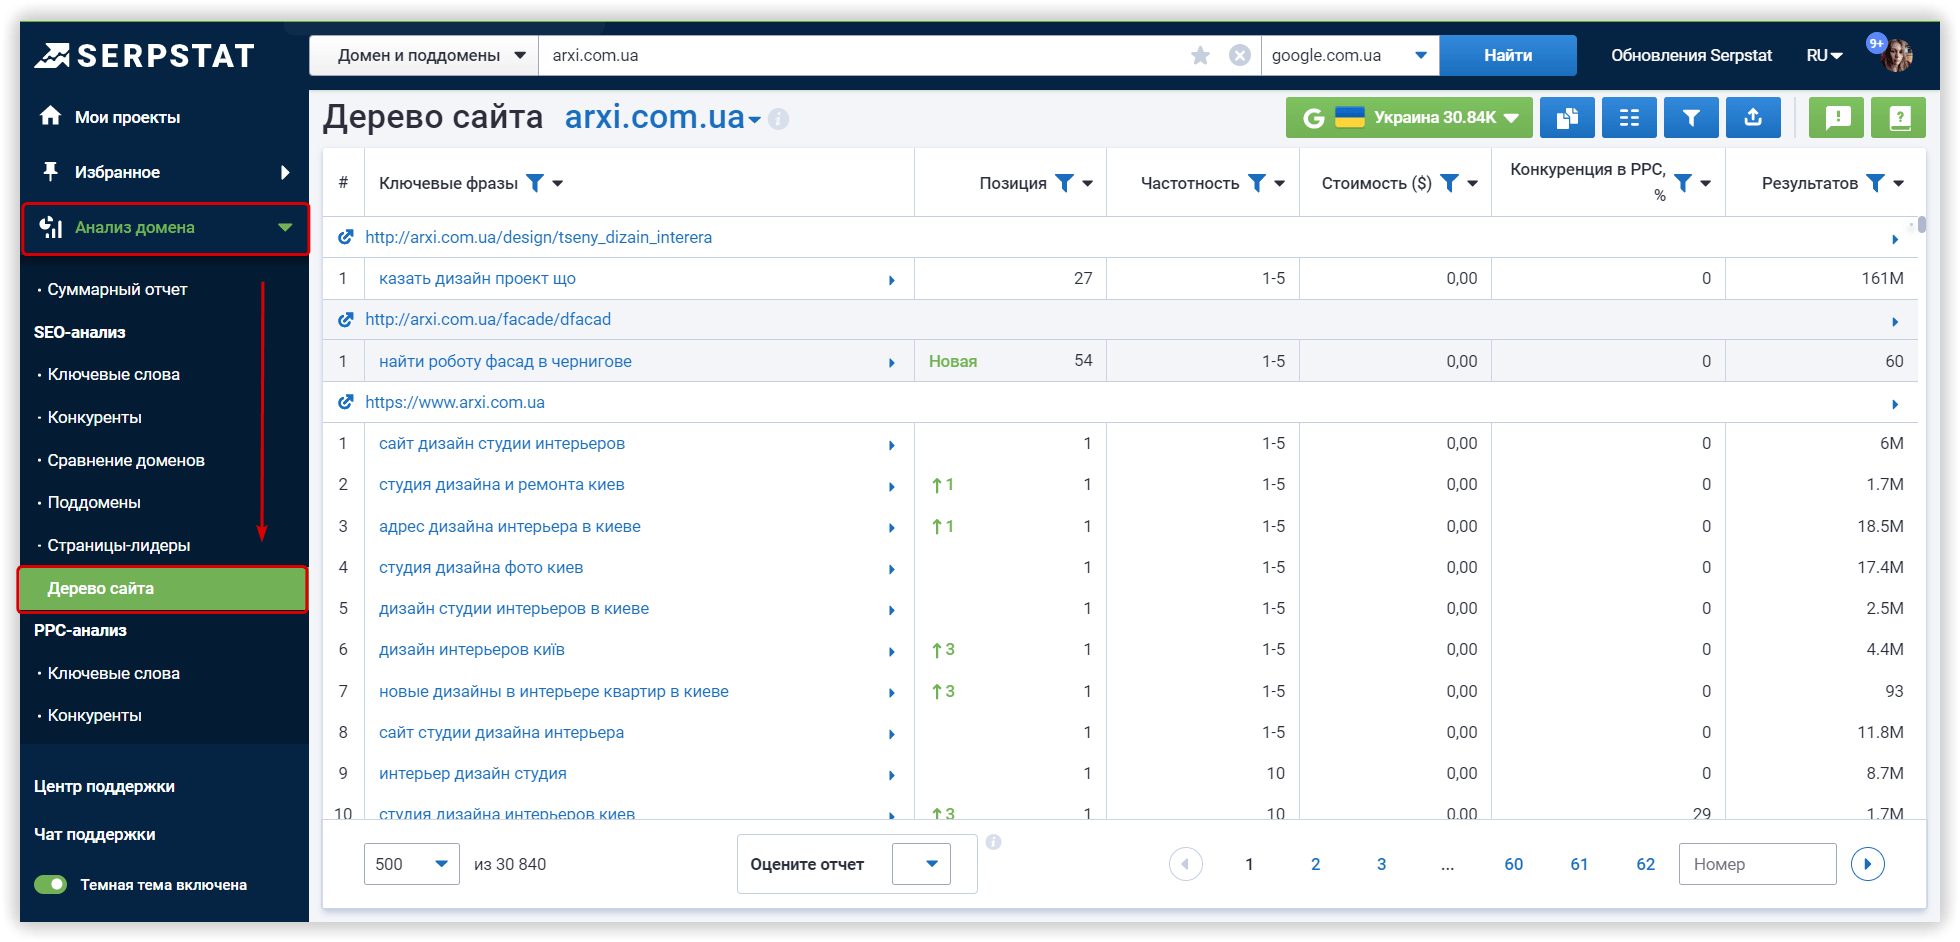Click the filter funnel in Позиция column
The width and height of the screenshot is (1960, 942).
click(1065, 183)
